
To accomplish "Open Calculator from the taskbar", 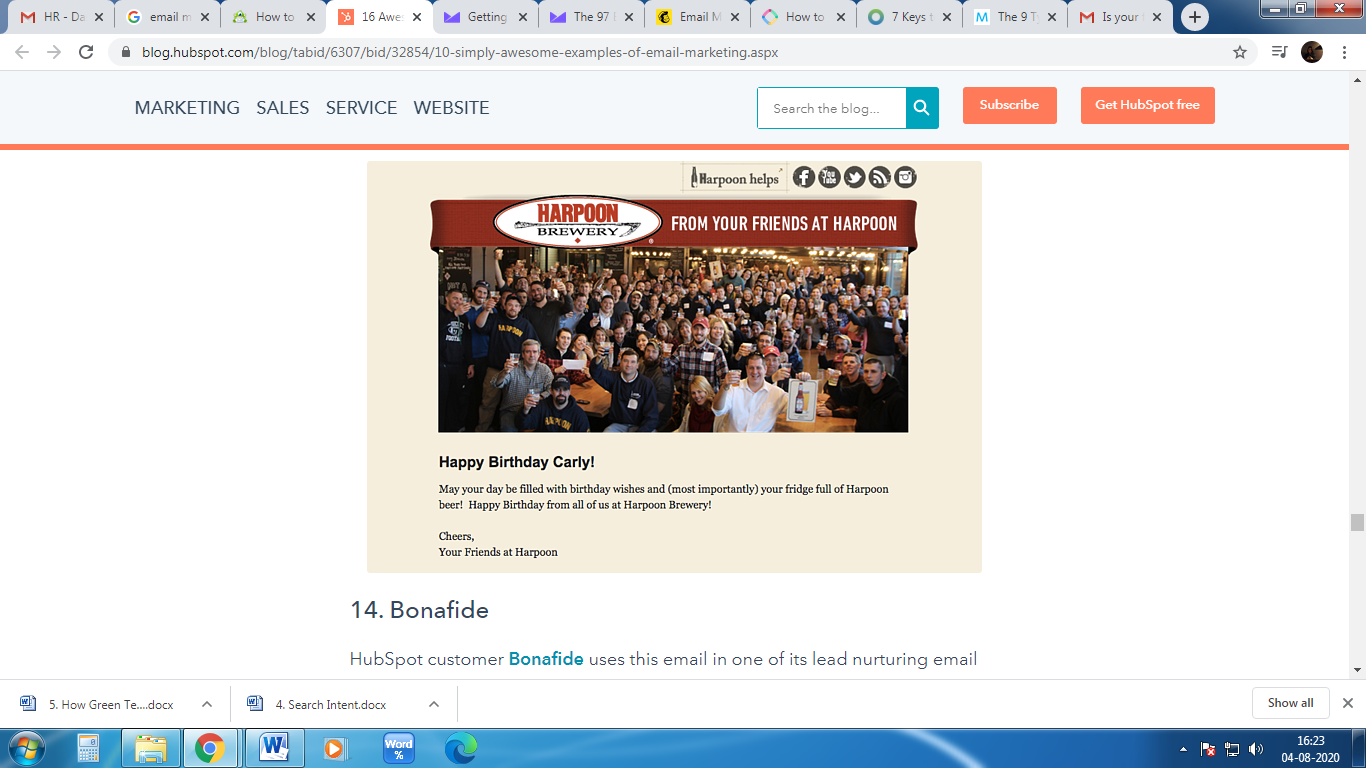I will (88, 748).
